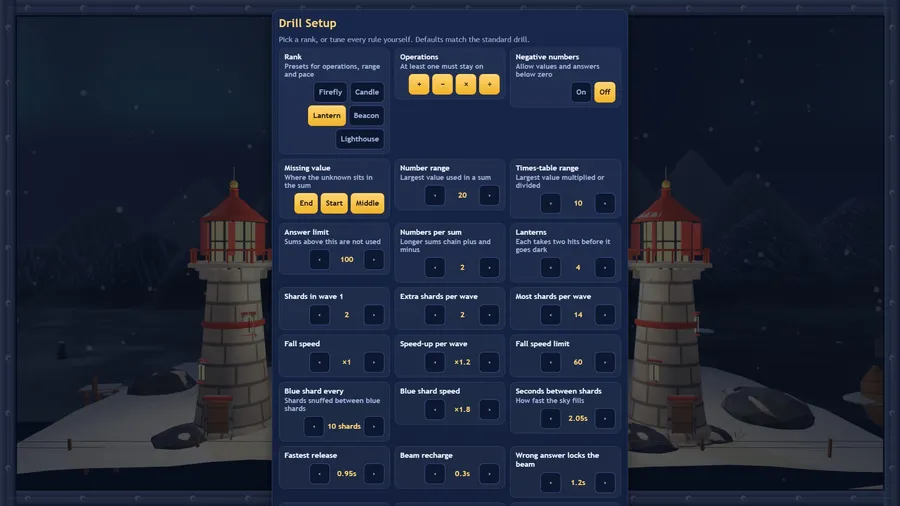Decrease Blue shard speed
The height and width of the screenshot is (506, 900).
coord(435,410)
